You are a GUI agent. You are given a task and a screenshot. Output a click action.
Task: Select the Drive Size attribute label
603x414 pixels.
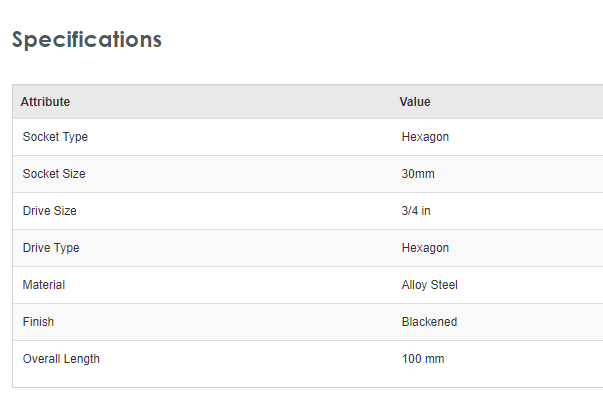(49, 211)
